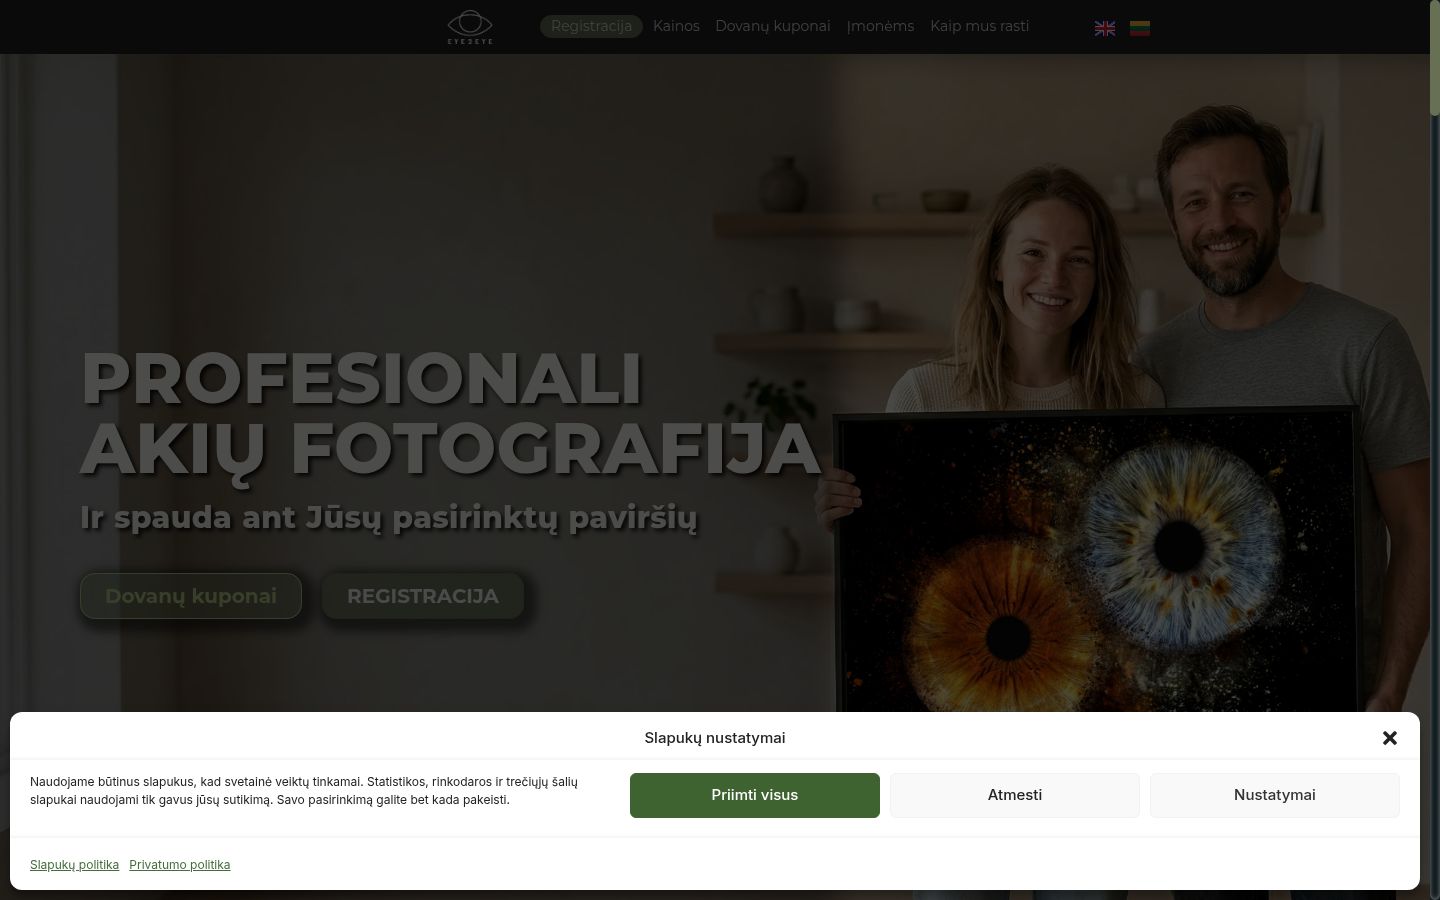Viewport: 1440px width, 900px height.
Task: Close the cookie settings banner
Action: coord(1389,738)
